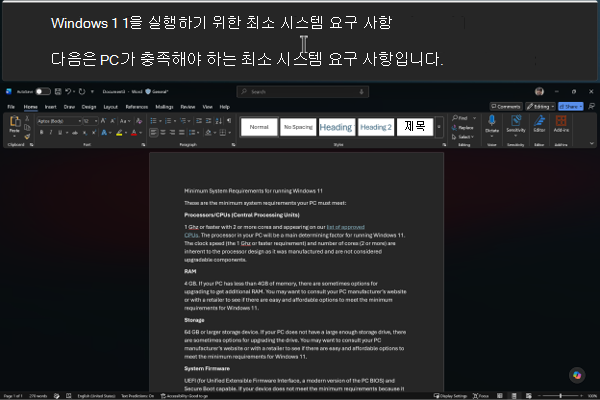600x400 pixels.
Task: Start a bulleted list
Action: [153, 121]
